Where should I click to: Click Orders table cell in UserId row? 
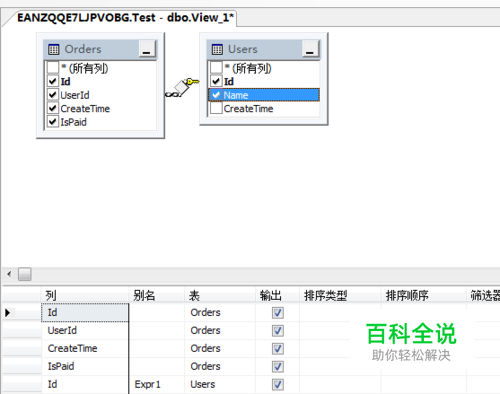220,331
